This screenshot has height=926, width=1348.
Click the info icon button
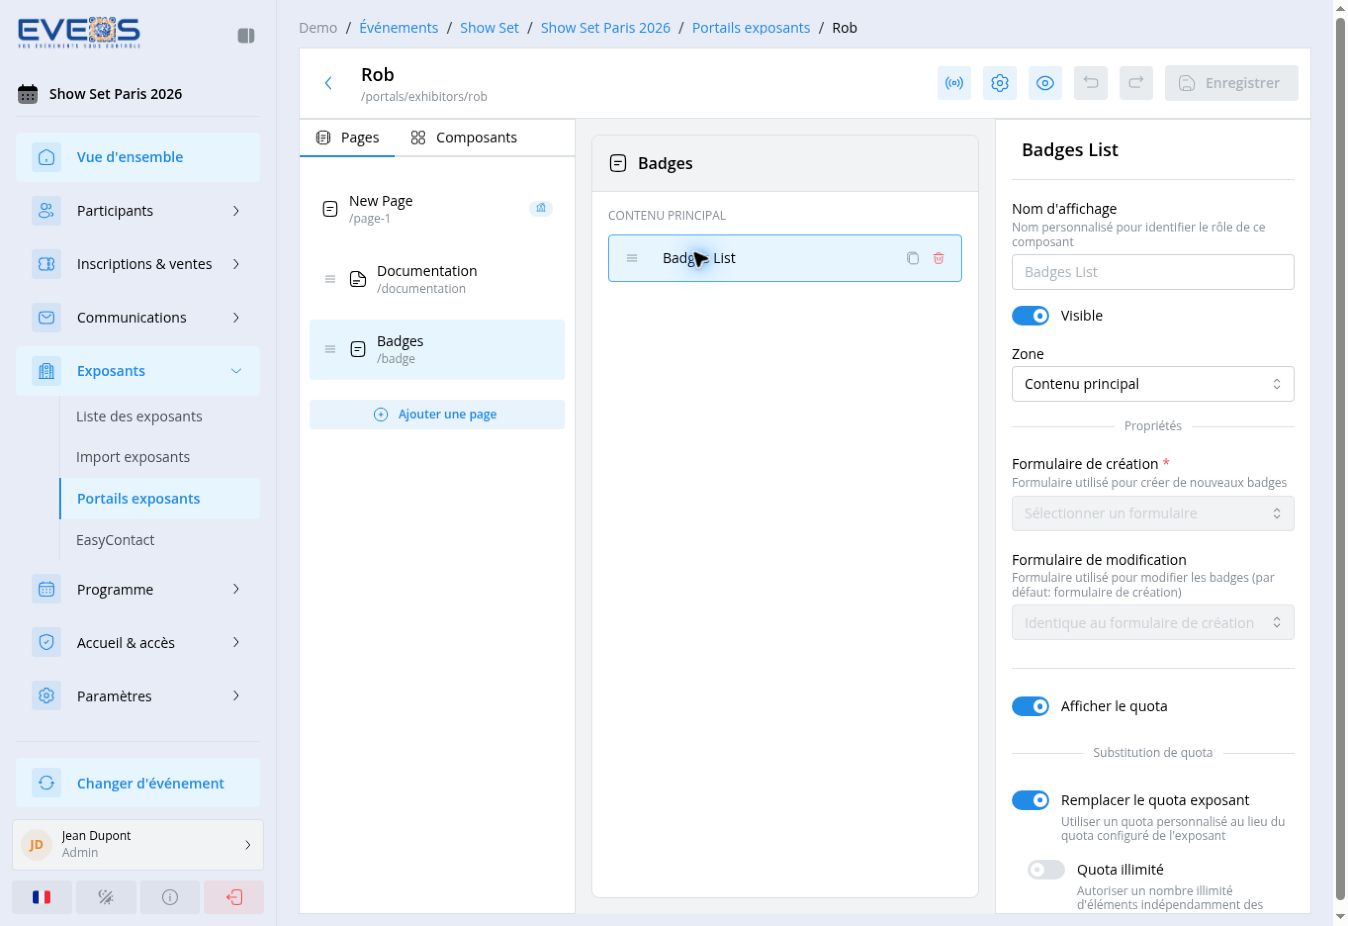[170, 897]
